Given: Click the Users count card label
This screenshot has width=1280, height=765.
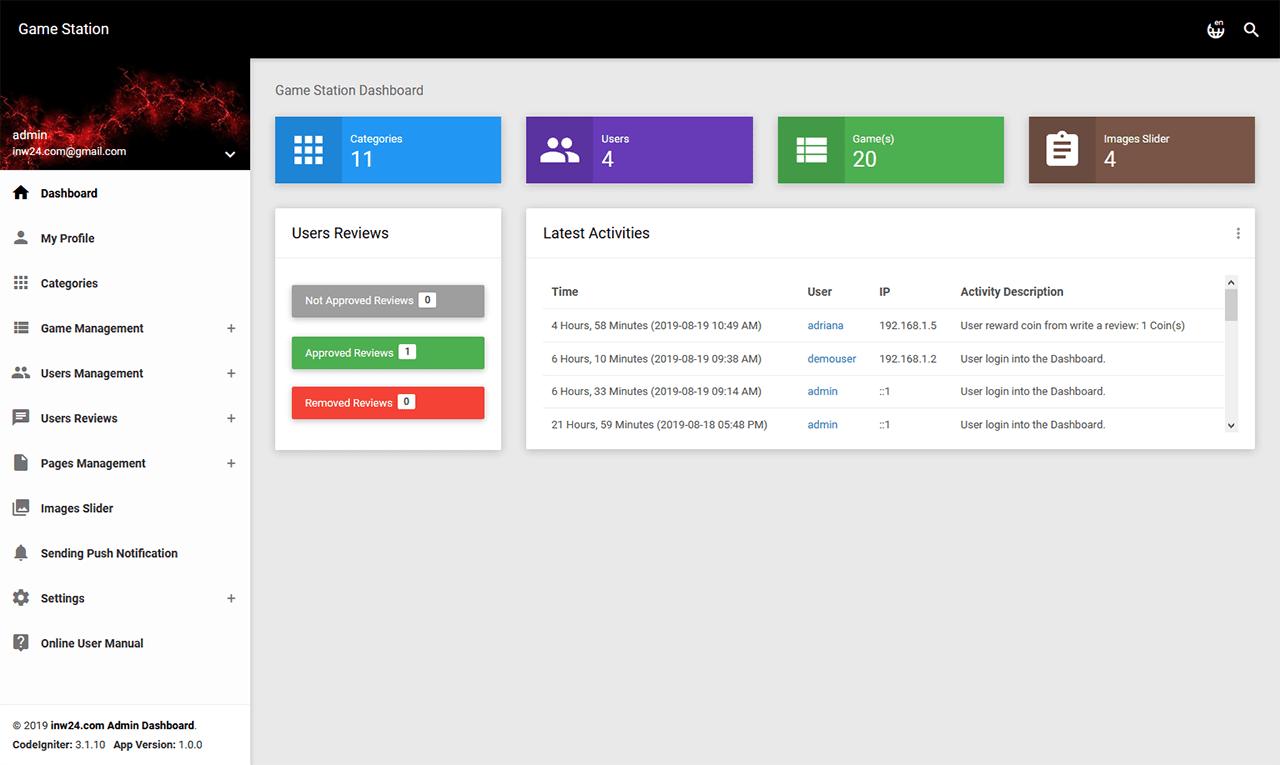Looking at the screenshot, I should 615,139.
